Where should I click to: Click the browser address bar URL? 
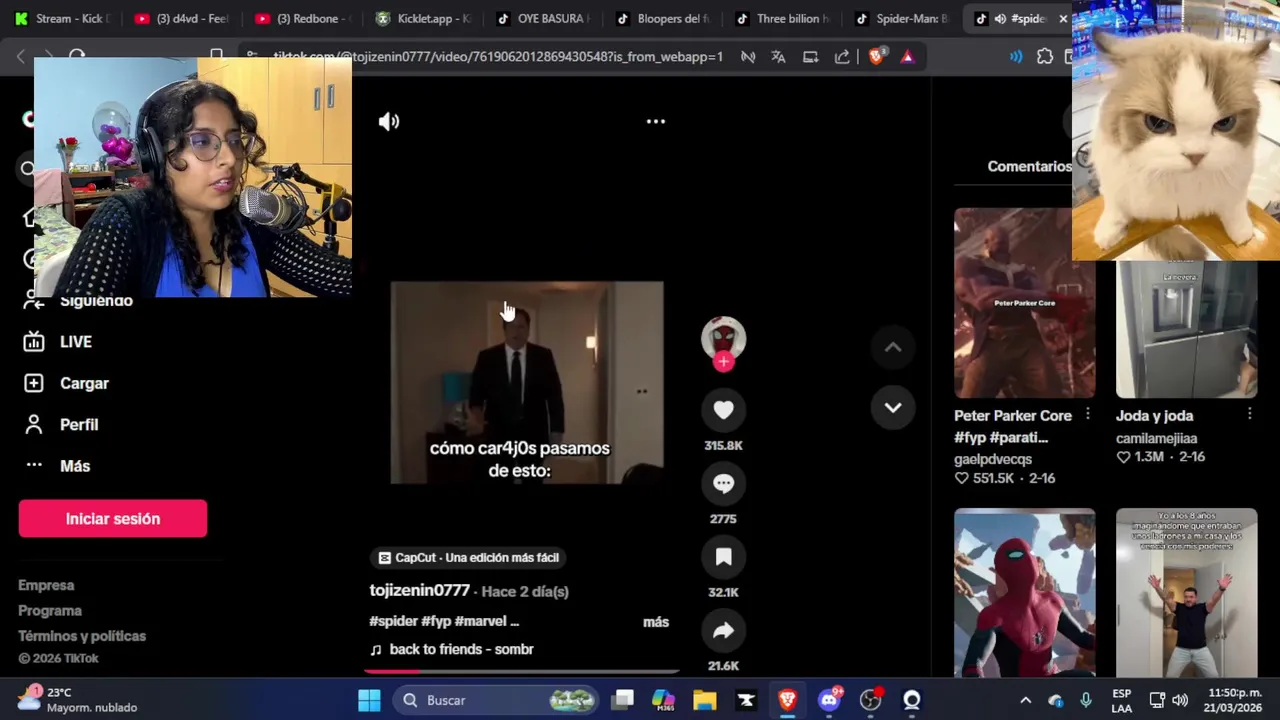pos(497,57)
